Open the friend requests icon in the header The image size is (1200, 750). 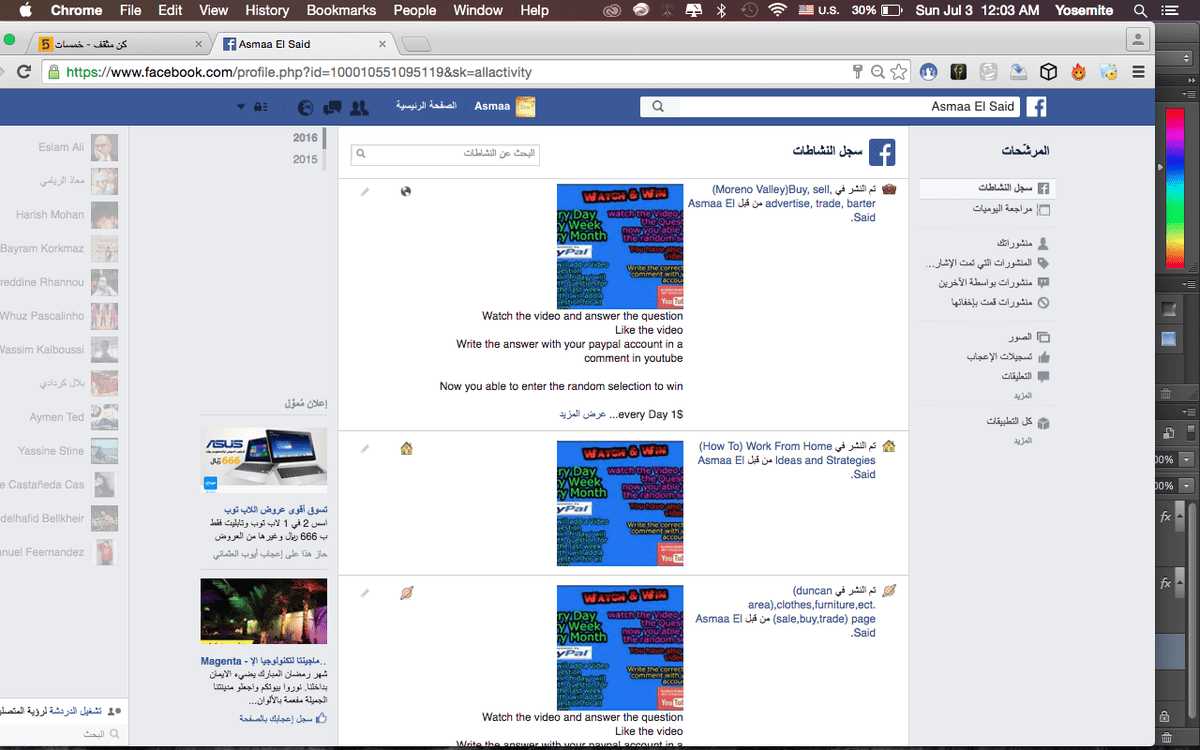point(359,107)
